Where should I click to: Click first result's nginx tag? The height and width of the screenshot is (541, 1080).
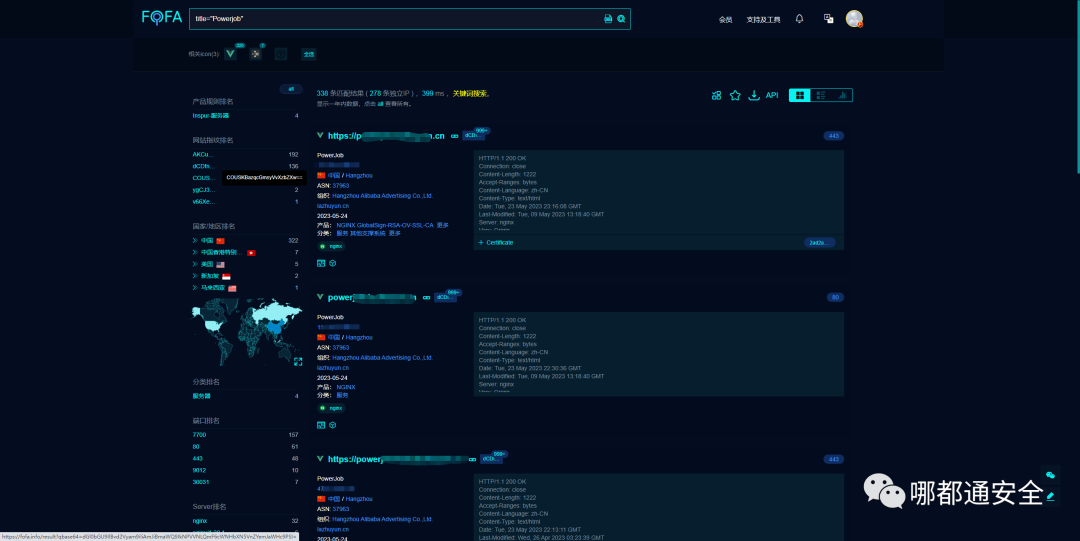tap(331, 246)
